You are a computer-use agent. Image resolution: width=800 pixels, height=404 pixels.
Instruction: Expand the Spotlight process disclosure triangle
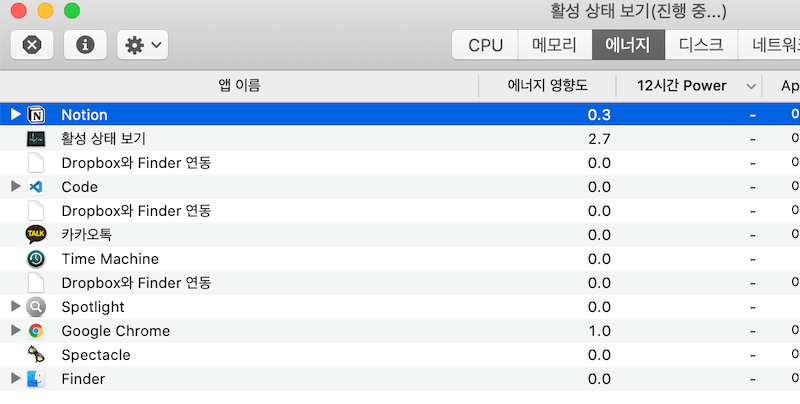(16, 307)
